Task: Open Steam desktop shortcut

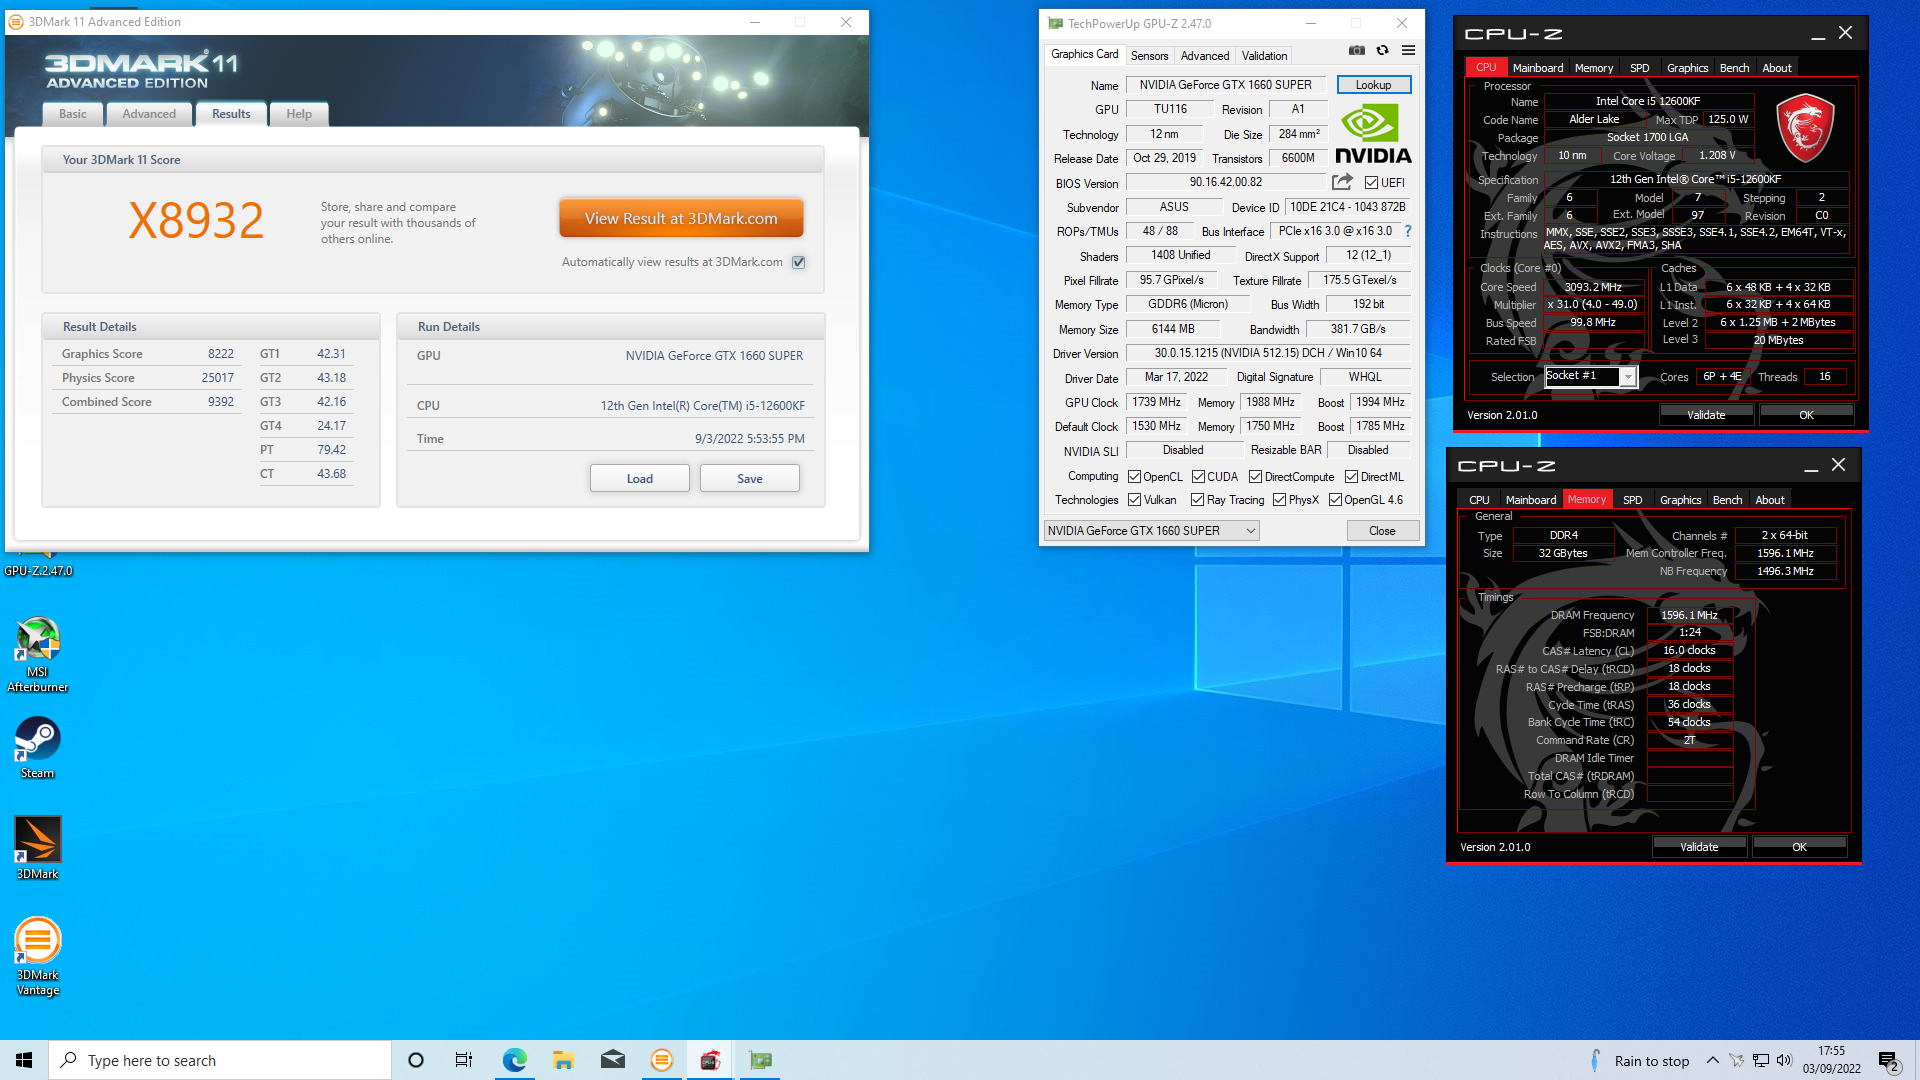Action: click(x=38, y=748)
